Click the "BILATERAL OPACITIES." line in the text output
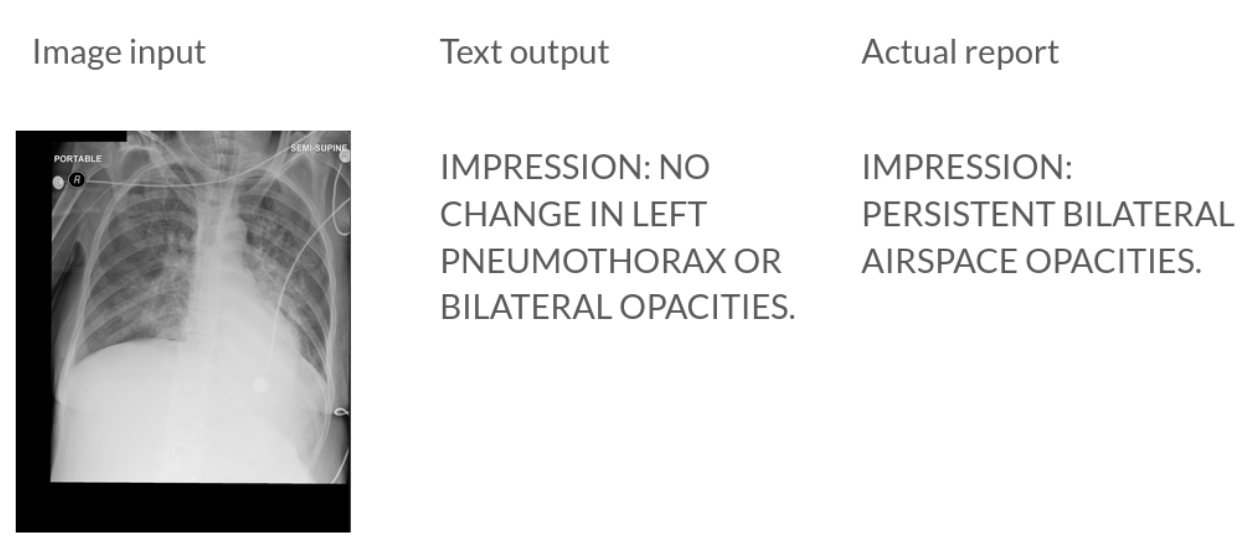 click(x=618, y=308)
